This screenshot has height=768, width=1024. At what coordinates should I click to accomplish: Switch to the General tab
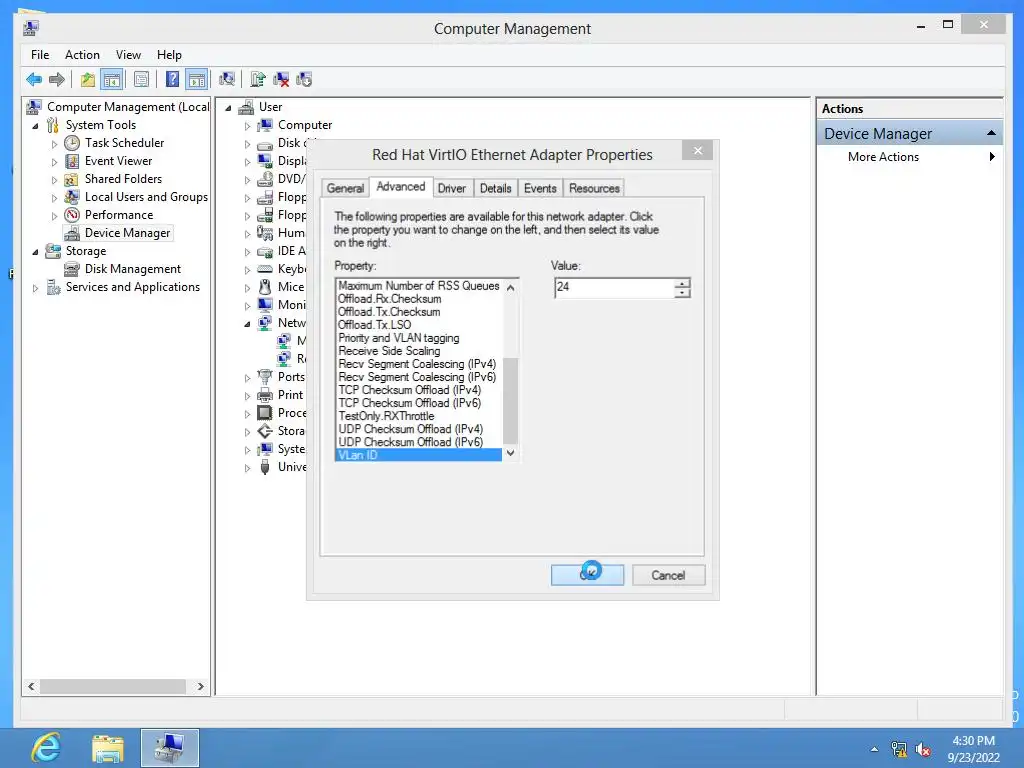tap(345, 189)
